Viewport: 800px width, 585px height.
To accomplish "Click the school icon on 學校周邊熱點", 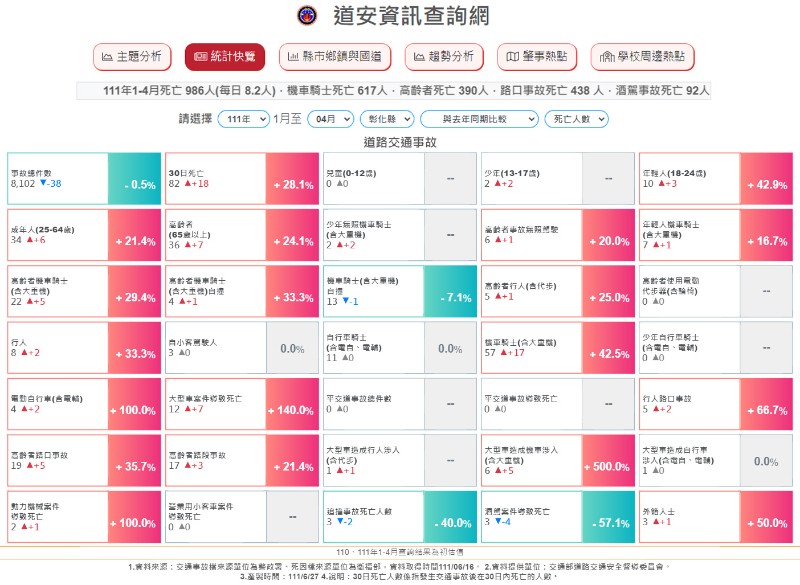I will click(605, 57).
